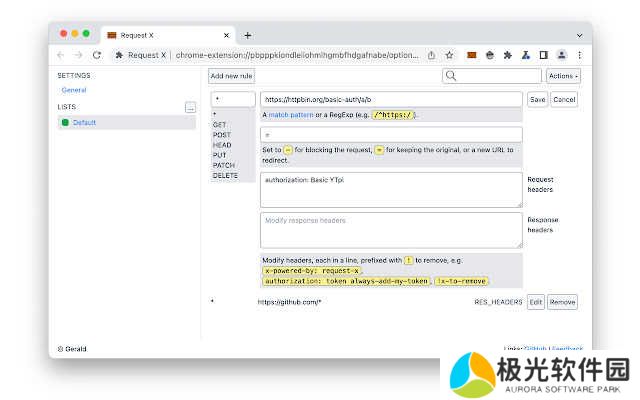Toggle the green Default list indicator
Viewport: 640px width, 400px height.
click(x=65, y=122)
